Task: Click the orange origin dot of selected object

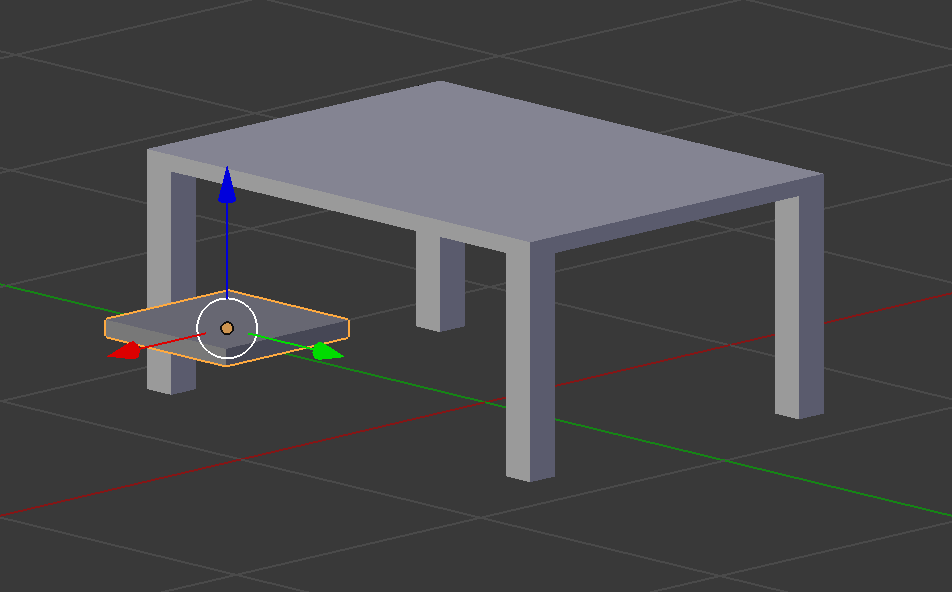Action: point(227,328)
